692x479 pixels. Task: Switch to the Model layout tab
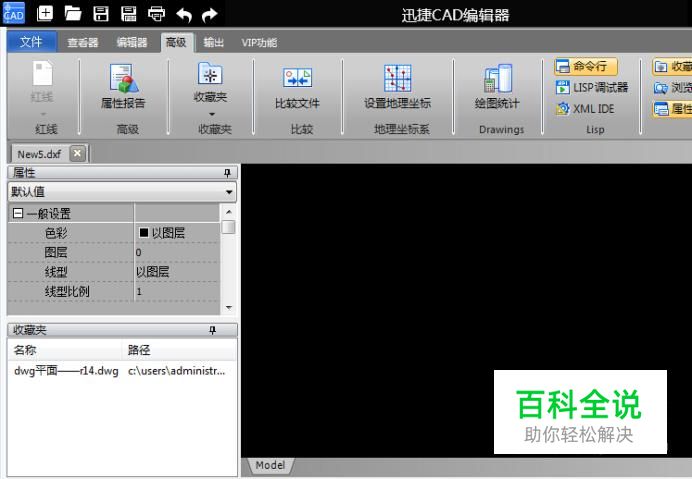tap(270, 465)
